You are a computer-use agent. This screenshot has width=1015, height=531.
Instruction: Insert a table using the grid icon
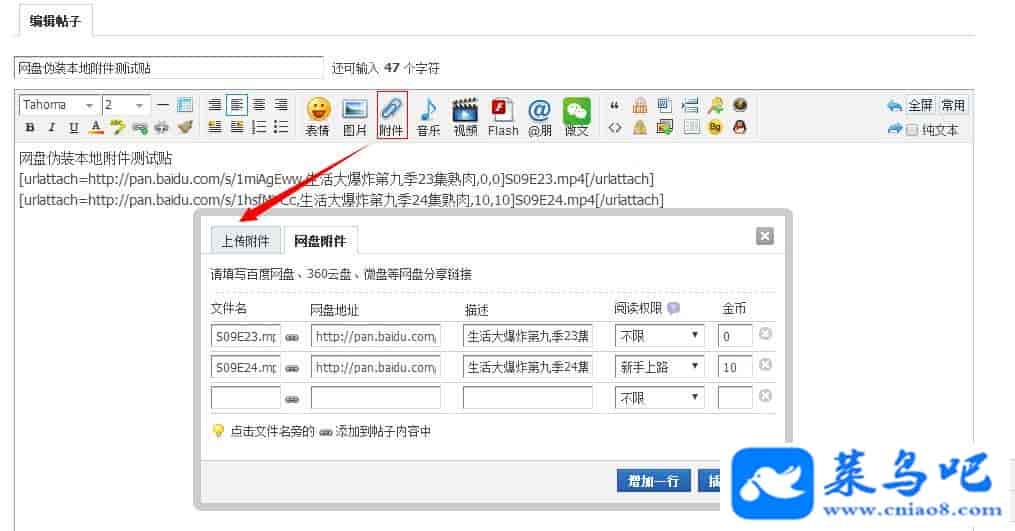(185, 105)
